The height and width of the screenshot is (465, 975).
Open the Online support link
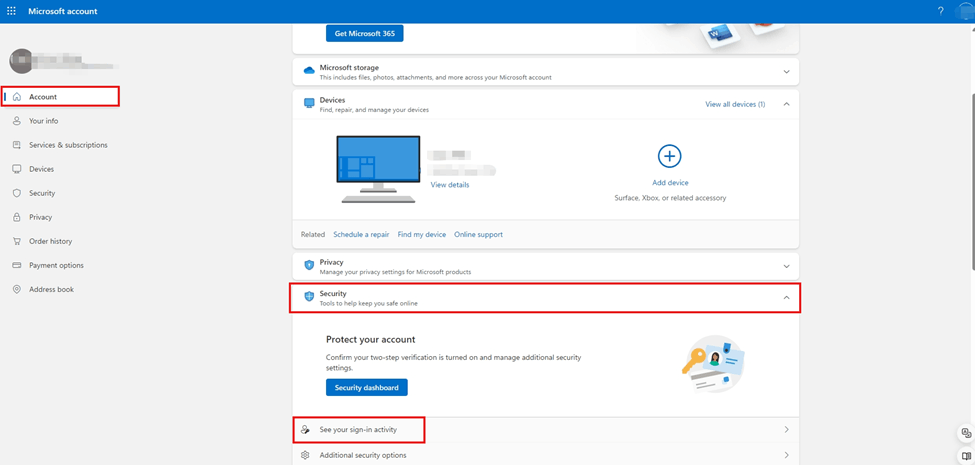479,234
